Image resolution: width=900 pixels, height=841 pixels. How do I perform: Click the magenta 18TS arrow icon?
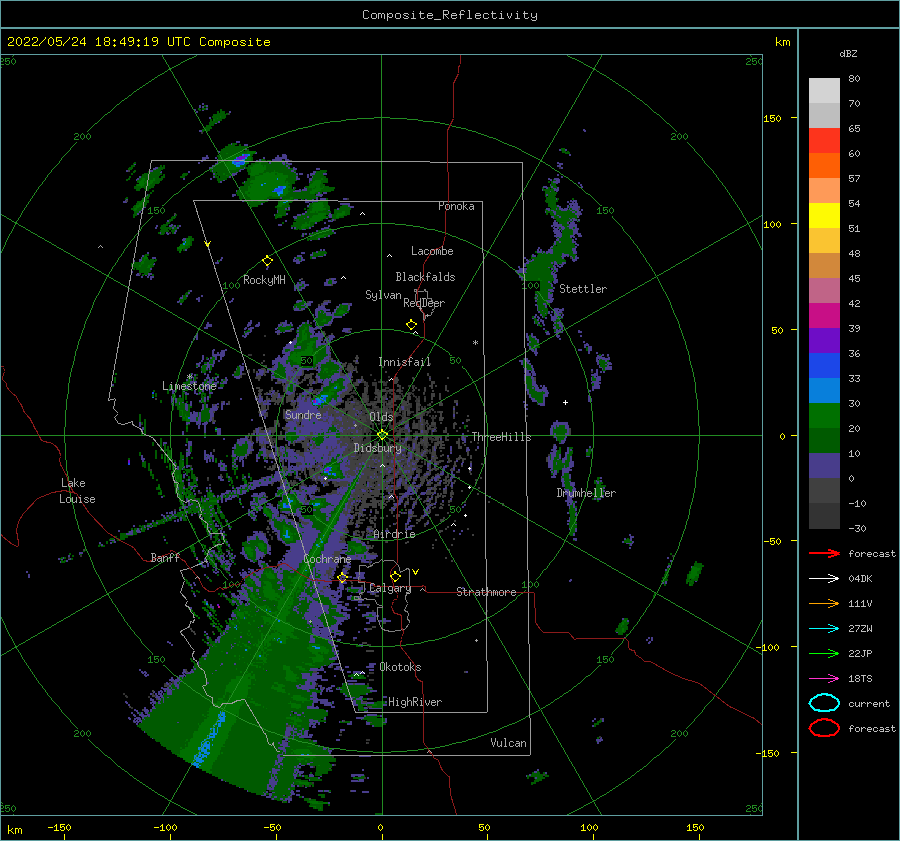(824, 679)
